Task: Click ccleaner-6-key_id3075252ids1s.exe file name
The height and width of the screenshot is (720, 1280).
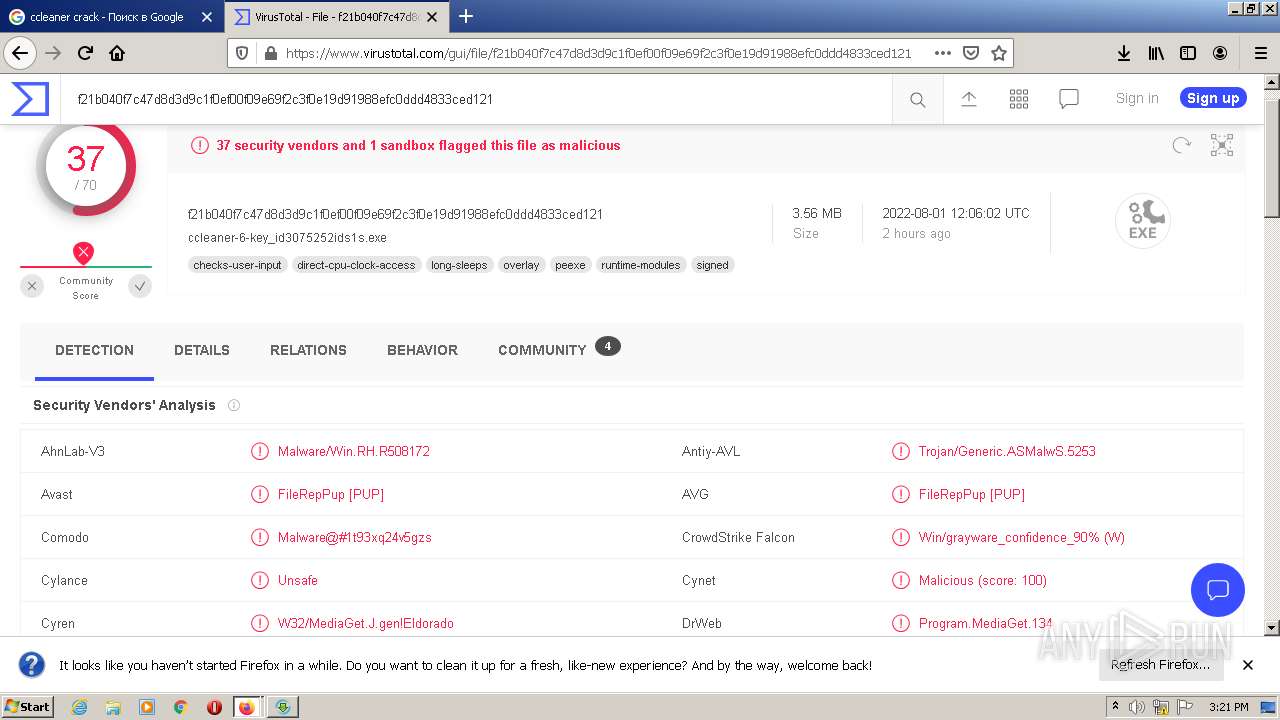Action: point(287,238)
